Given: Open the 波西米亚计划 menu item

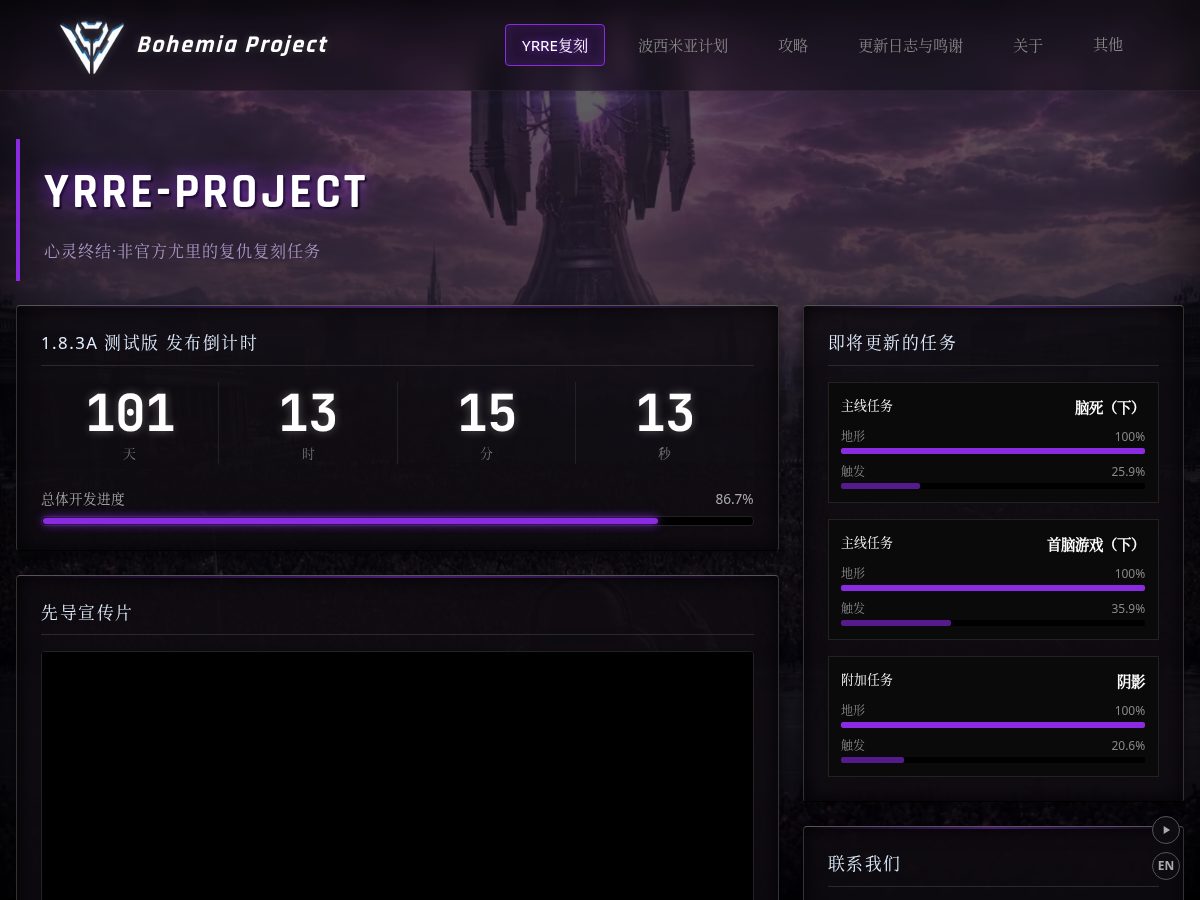Looking at the screenshot, I should click(x=683, y=45).
